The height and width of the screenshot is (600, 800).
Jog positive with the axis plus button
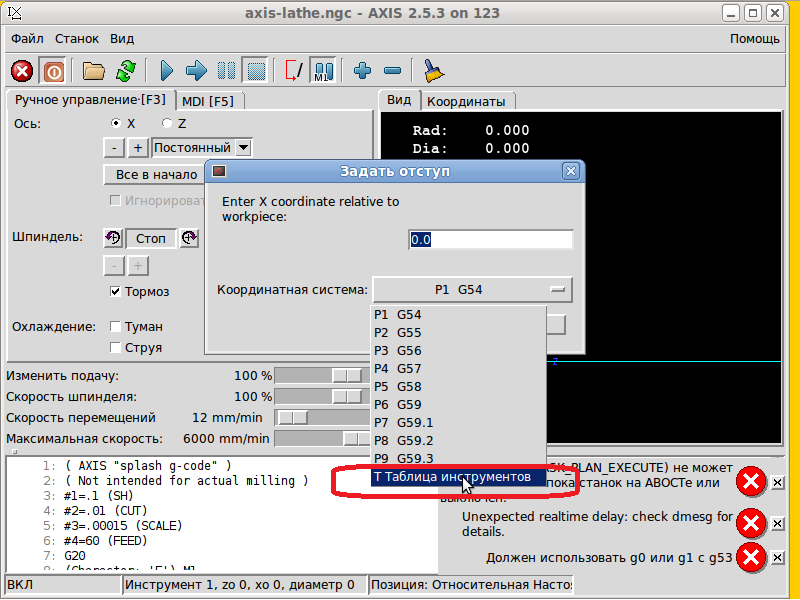(x=137, y=148)
